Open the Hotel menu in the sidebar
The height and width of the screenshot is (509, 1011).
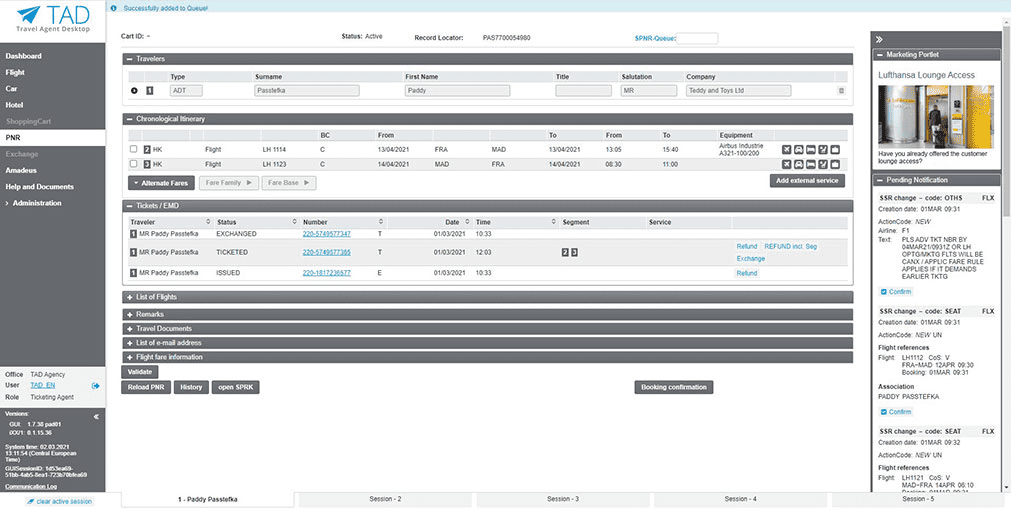coord(14,104)
